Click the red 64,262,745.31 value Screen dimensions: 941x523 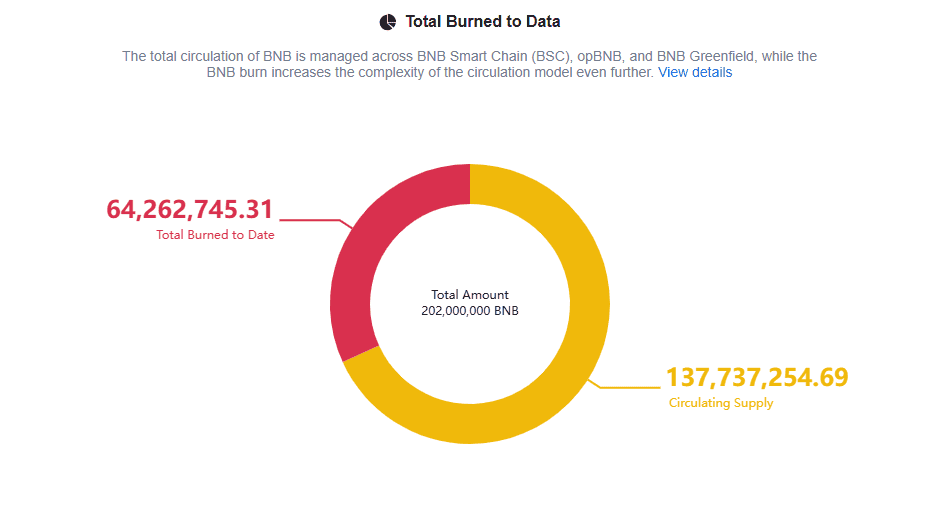click(x=189, y=209)
